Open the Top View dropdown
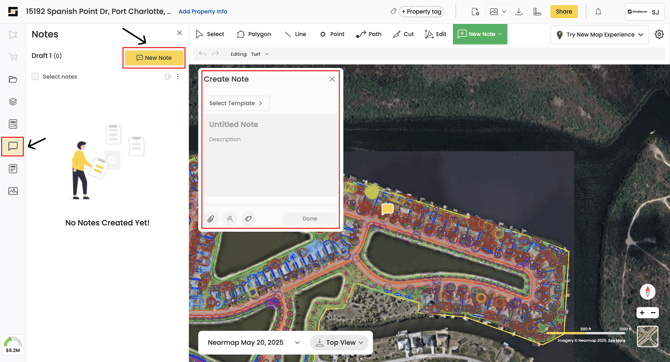Screen dimensions: 670x362 (339, 342)
